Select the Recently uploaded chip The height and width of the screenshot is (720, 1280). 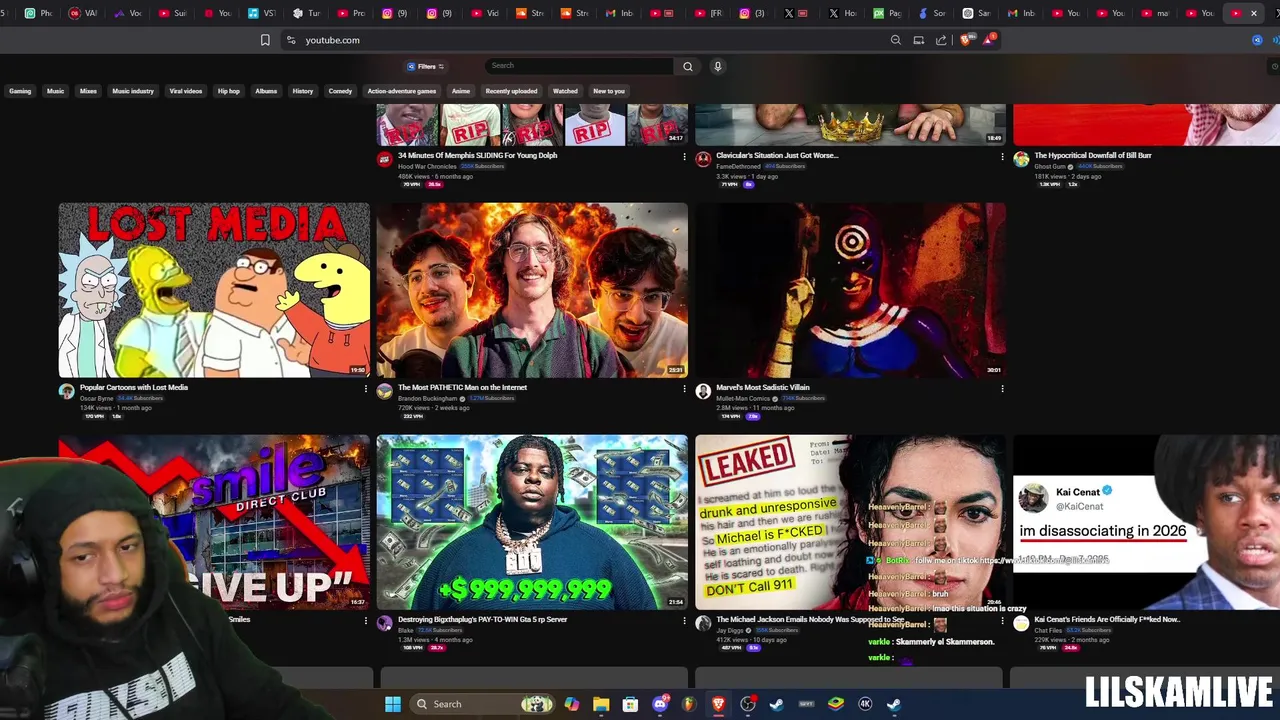pyautogui.click(x=511, y=91)
